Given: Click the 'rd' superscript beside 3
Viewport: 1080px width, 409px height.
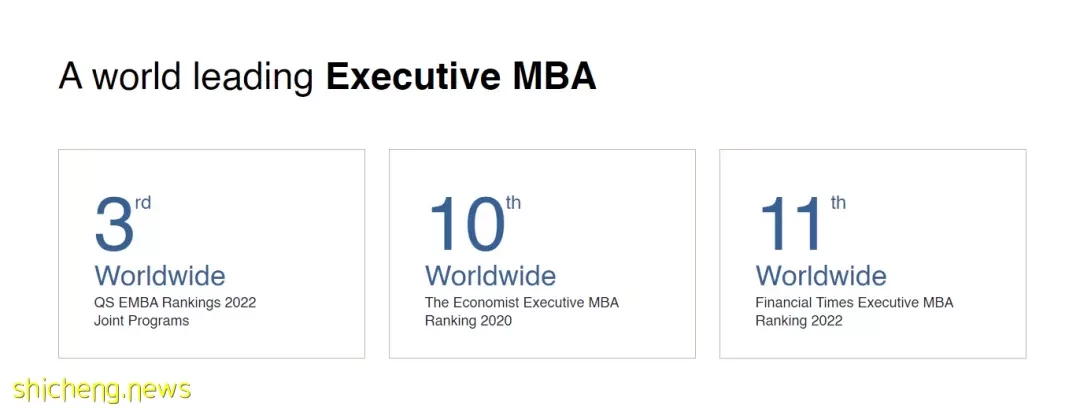Looking at the screenshot, I should click(x=143, y=203).
